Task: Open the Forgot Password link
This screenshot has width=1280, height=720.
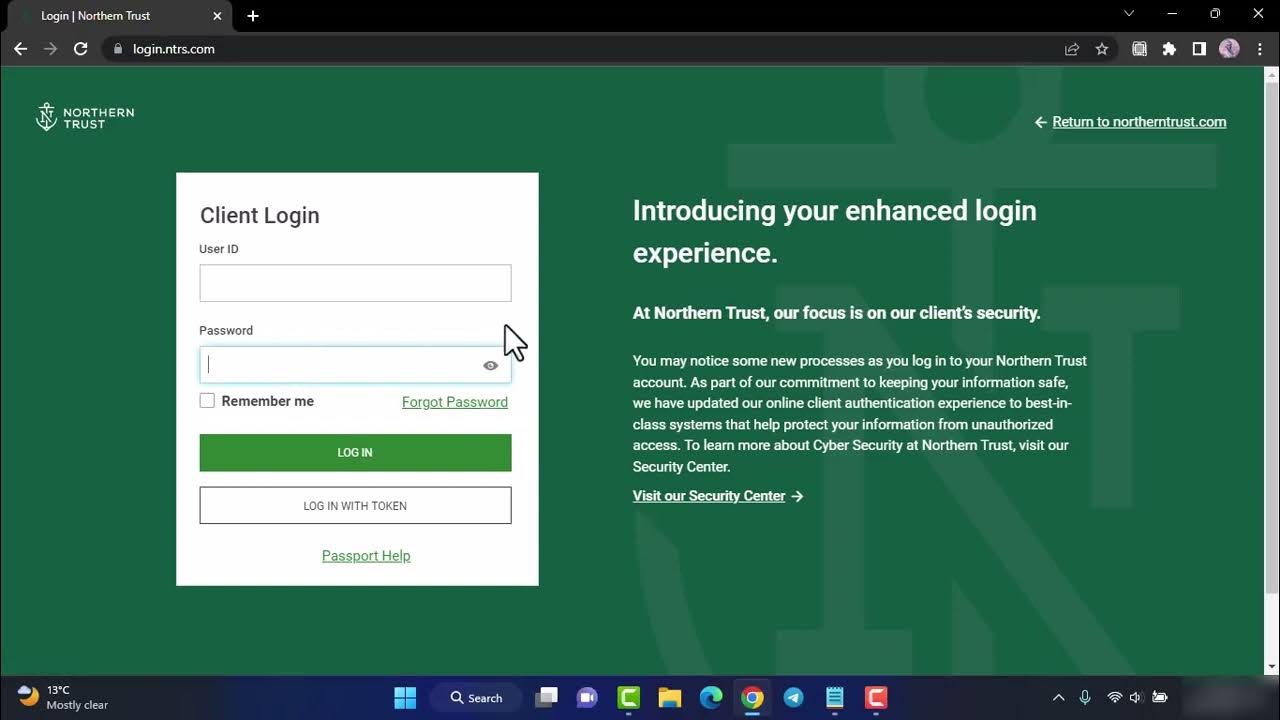Action: (x=455, y=402)
